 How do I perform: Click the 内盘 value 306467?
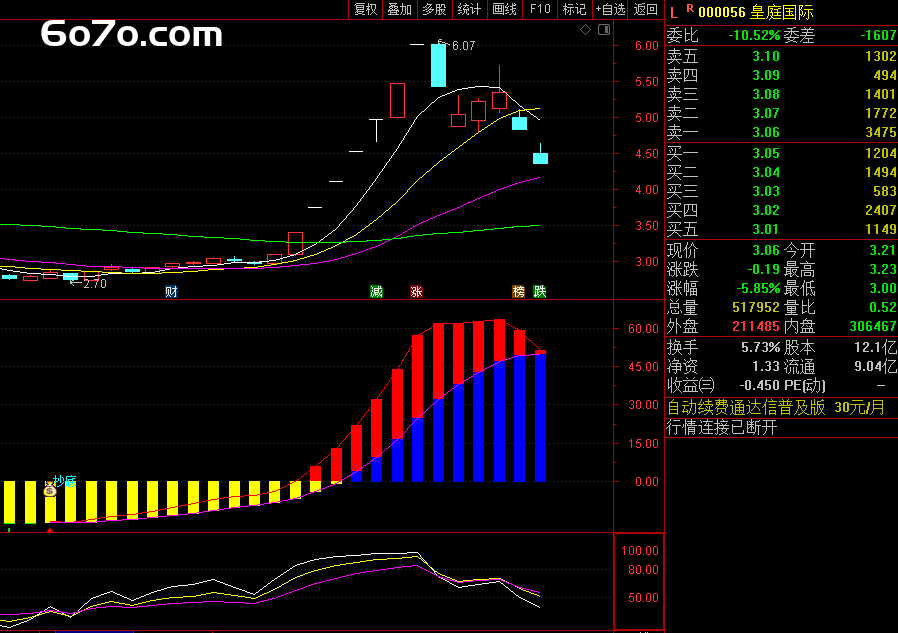(x=873, y=326)
